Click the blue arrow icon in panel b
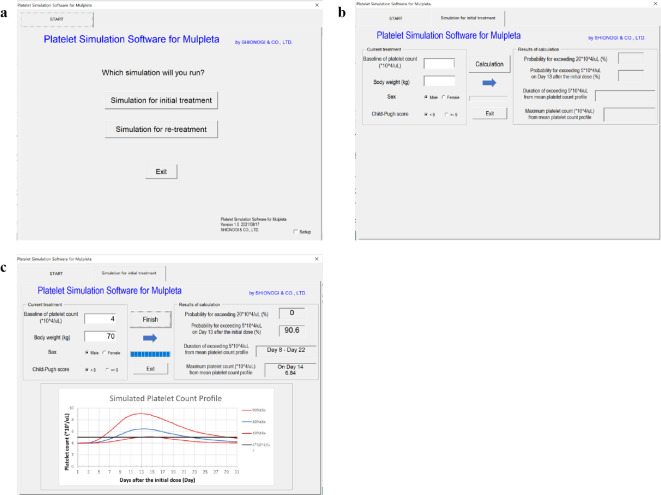Image resolution: width=661 pixels, height=495 pixels. click(x=489, y=84)
